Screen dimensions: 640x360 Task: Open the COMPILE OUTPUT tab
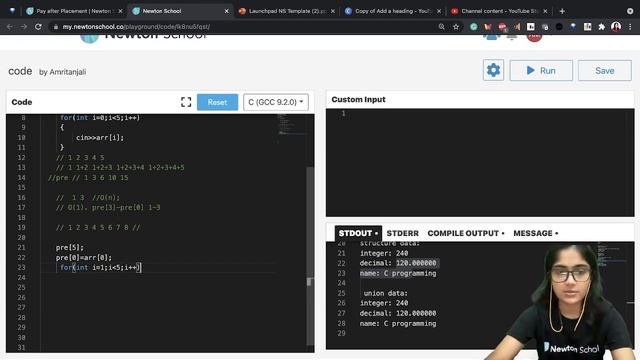coord(466,233)
